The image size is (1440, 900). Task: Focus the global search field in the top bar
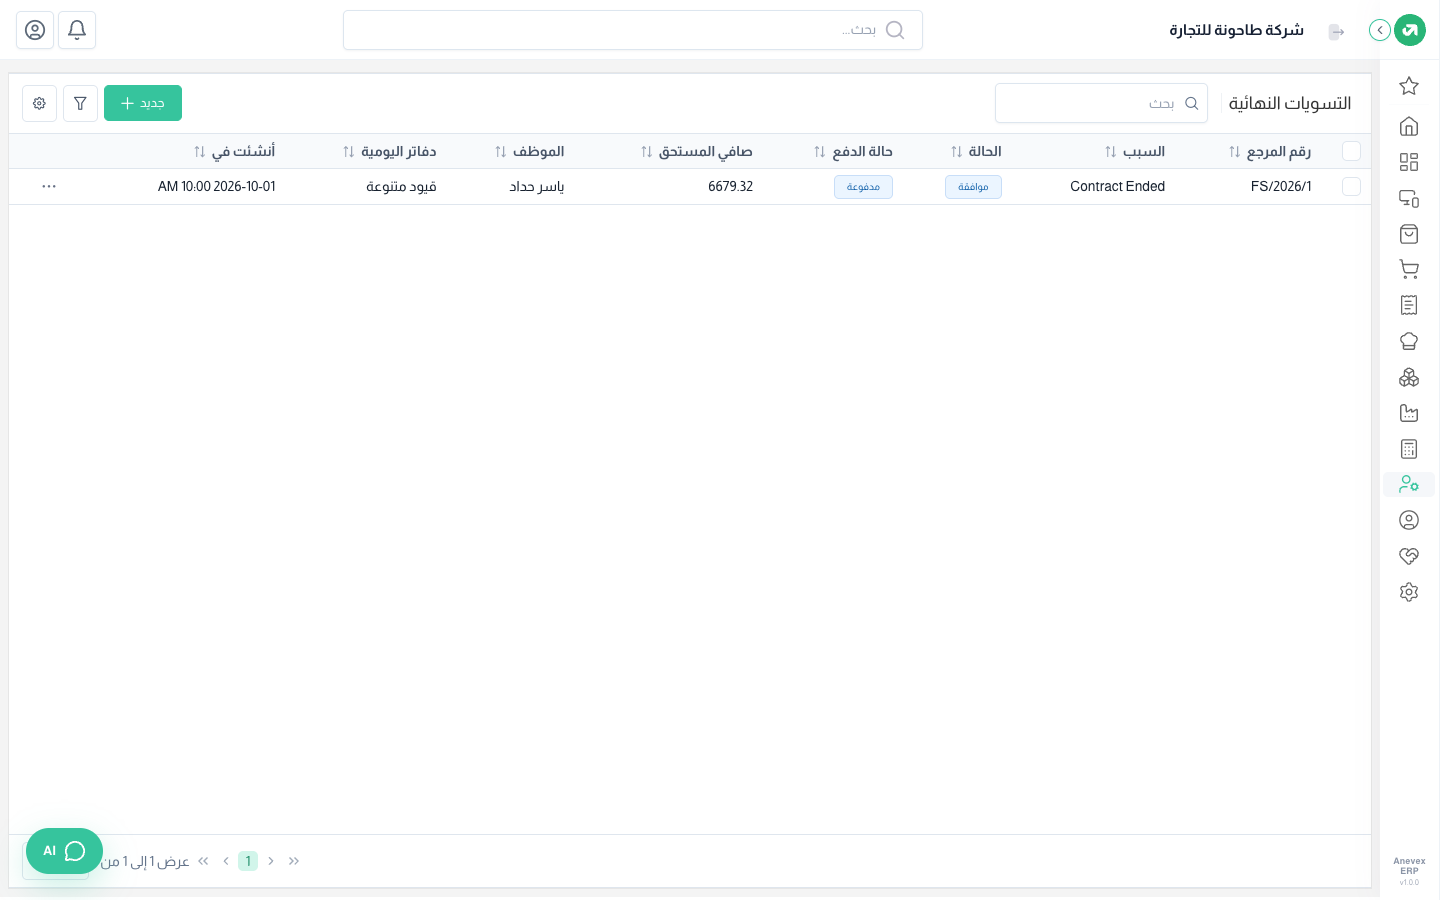point(633,30)
